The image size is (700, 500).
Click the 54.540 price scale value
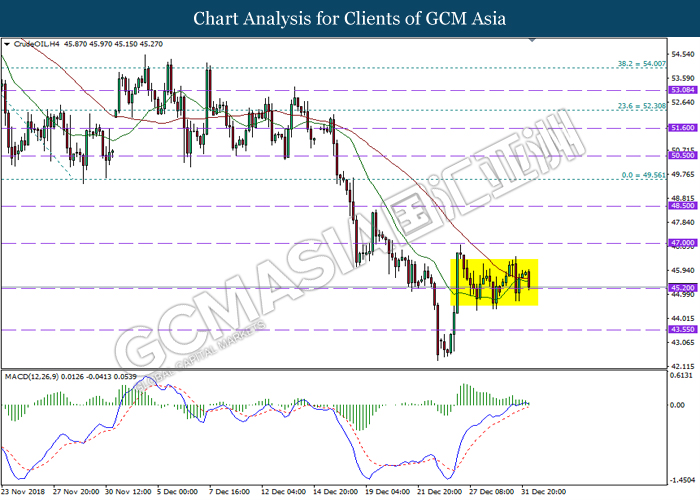[683, 54]
